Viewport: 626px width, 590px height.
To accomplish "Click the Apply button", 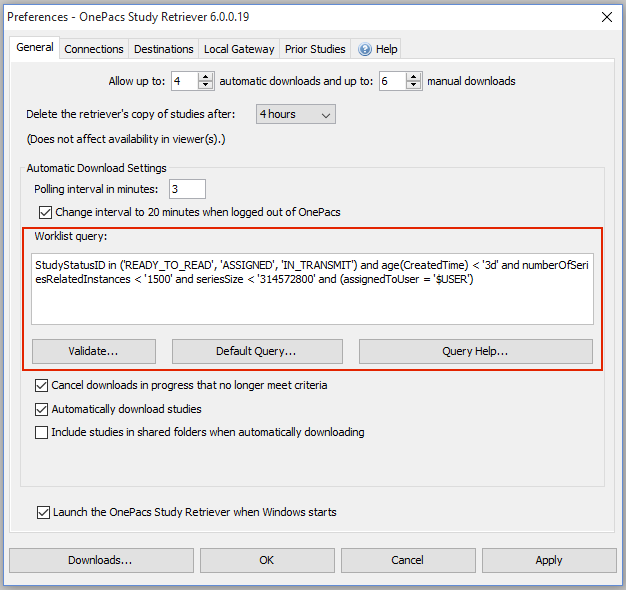I will pos(549,560).
